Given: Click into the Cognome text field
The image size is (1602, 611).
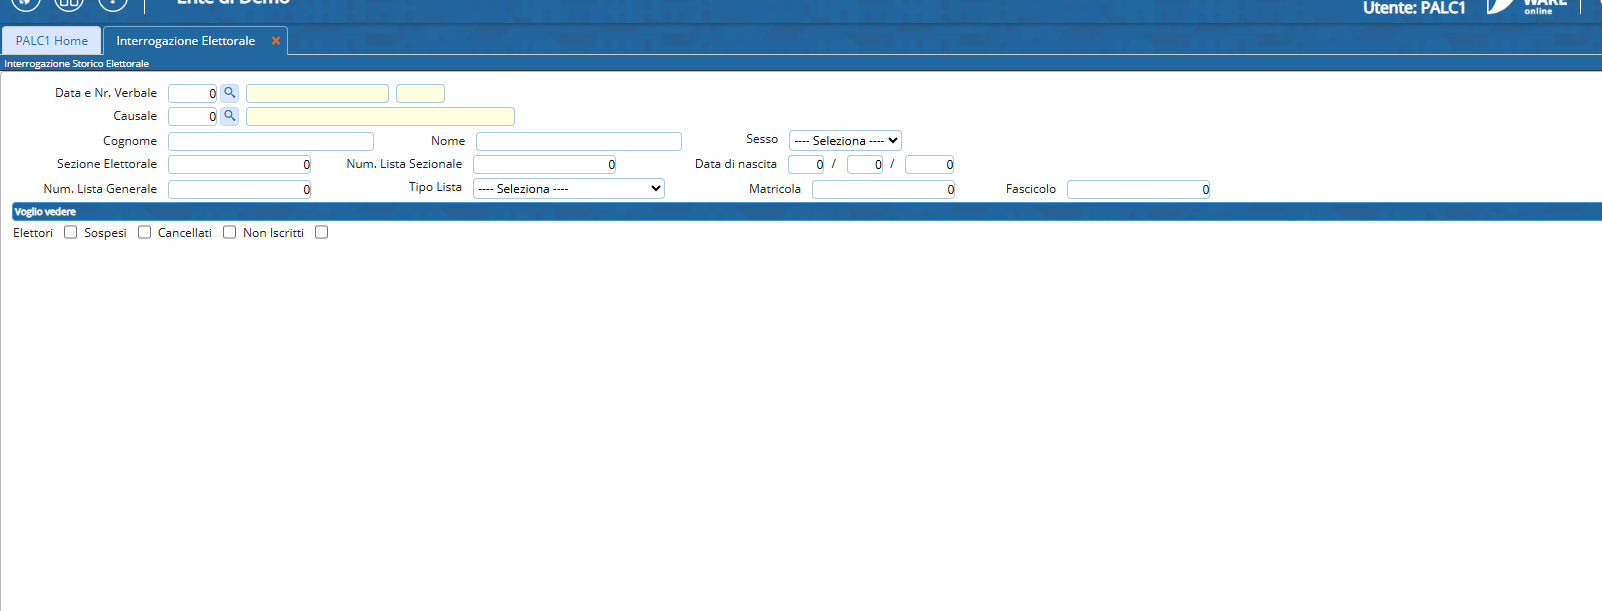Looking at the screenshot, I should (x=271, y=142).
